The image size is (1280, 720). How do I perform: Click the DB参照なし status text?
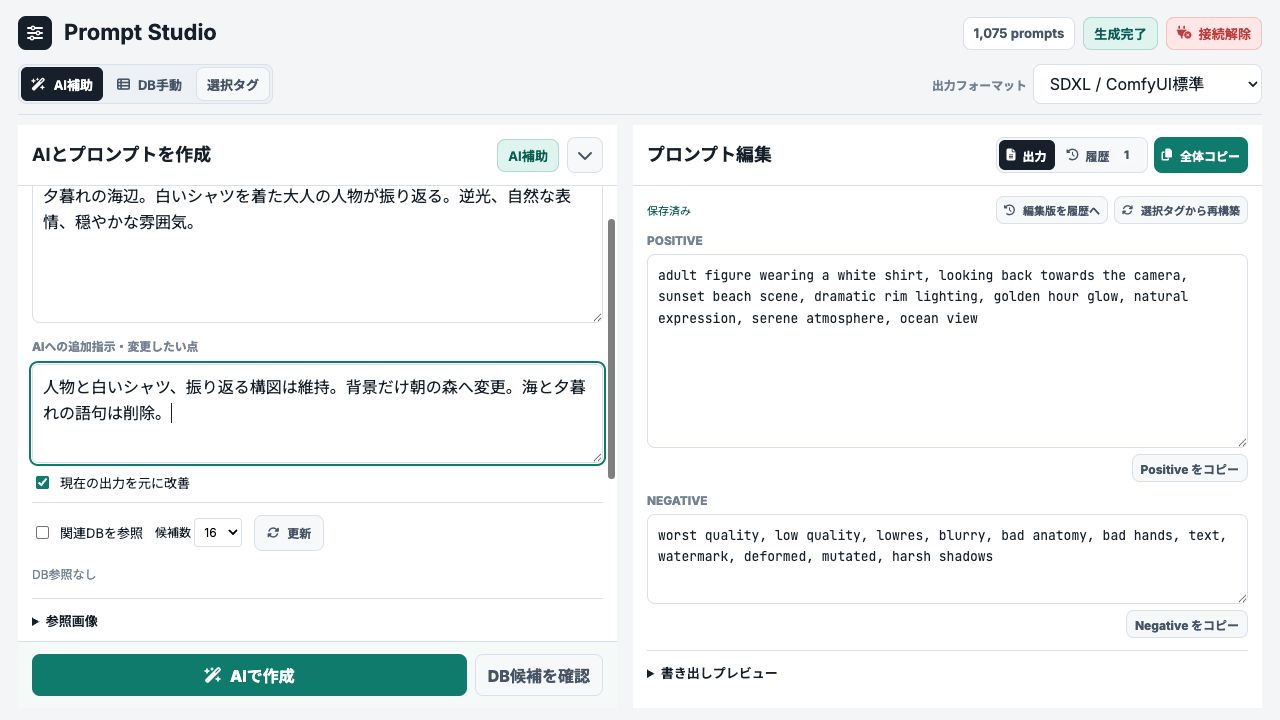click(x=64, y=574)
